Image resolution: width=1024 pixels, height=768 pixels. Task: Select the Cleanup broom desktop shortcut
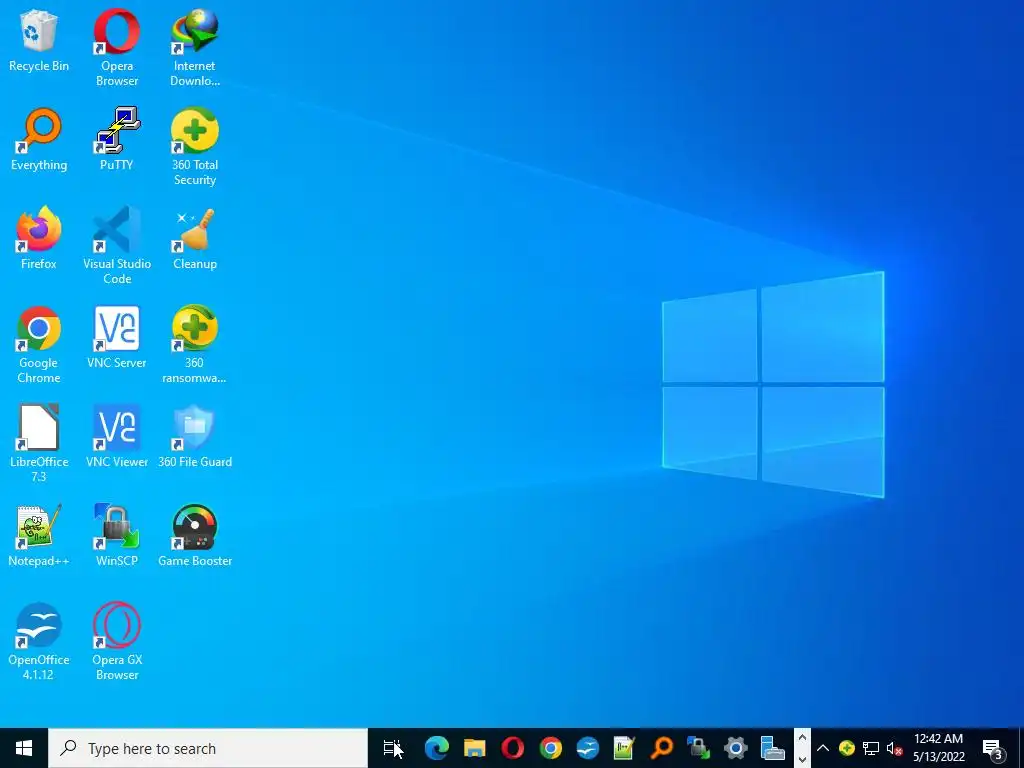pyautogui.click(x=195, y=238)
